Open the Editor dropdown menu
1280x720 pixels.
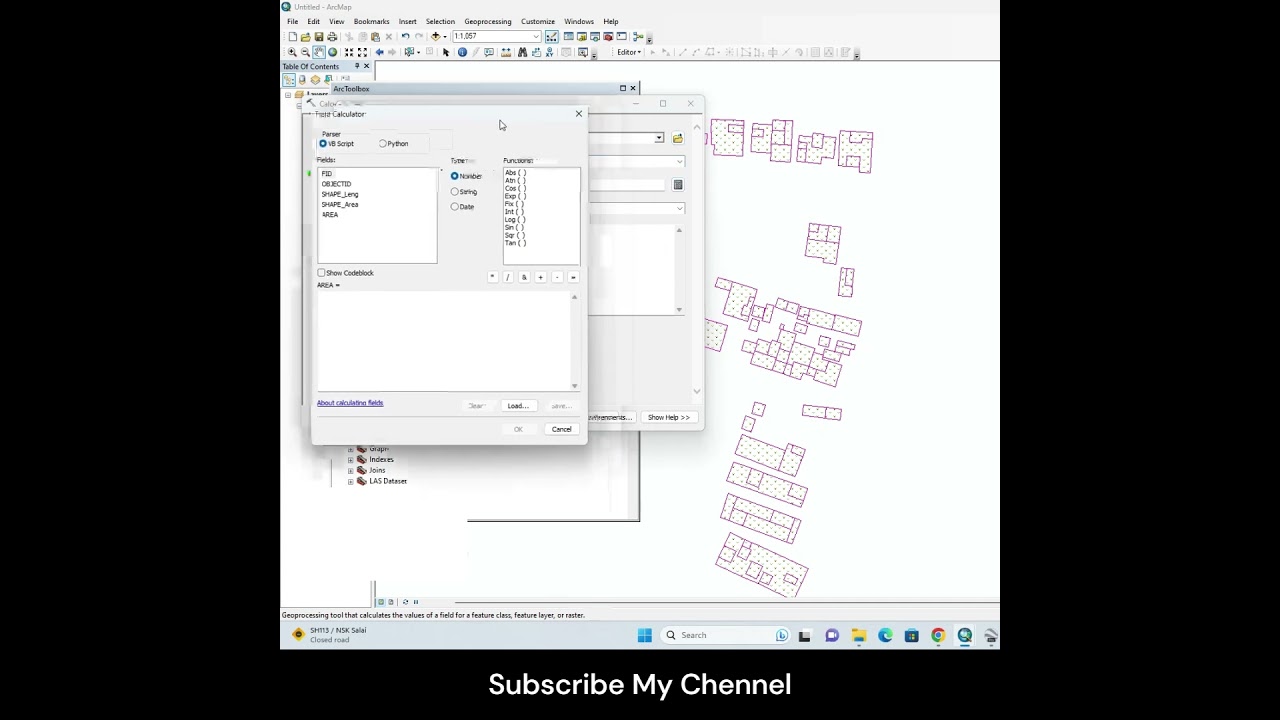pos(629,52)
